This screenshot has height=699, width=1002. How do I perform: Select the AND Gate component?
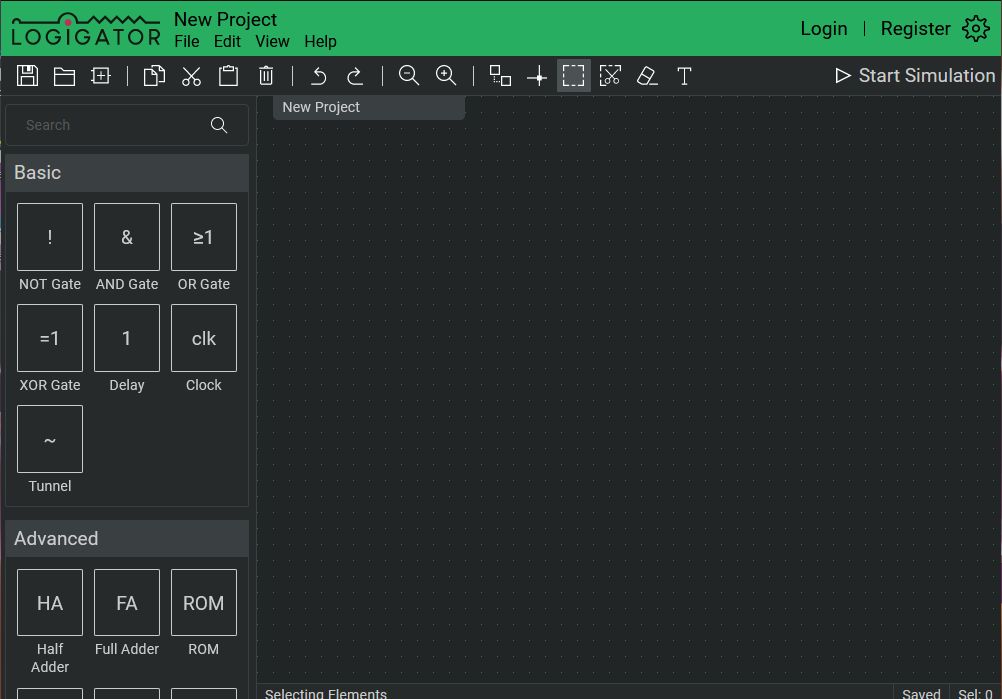click(126, 237)
